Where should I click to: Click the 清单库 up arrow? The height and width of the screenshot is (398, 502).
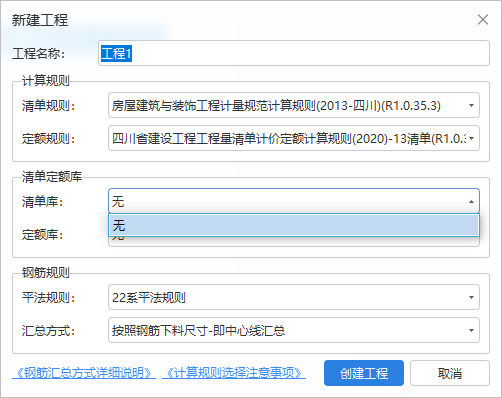(471, 201)
